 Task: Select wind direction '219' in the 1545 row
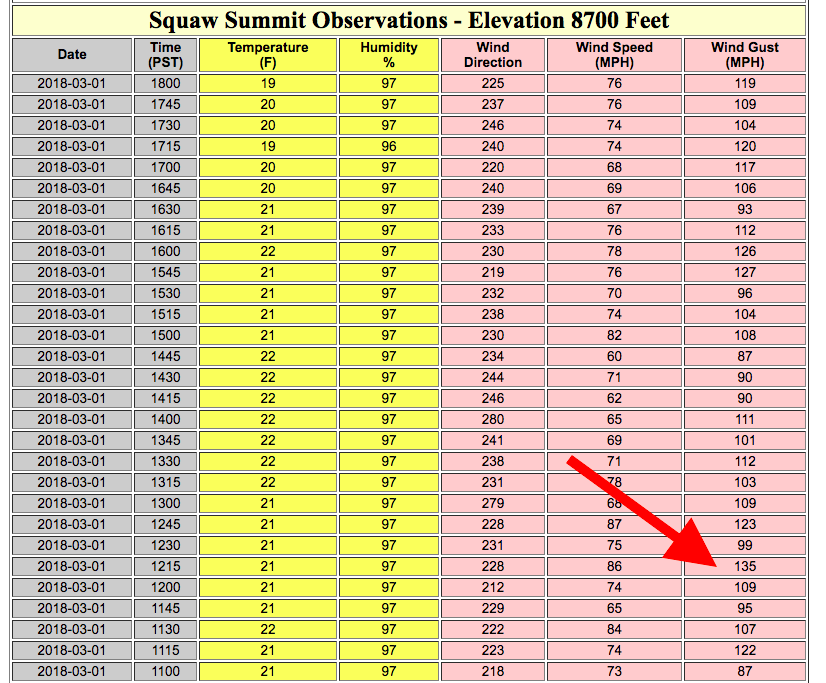tap(493, 273)
